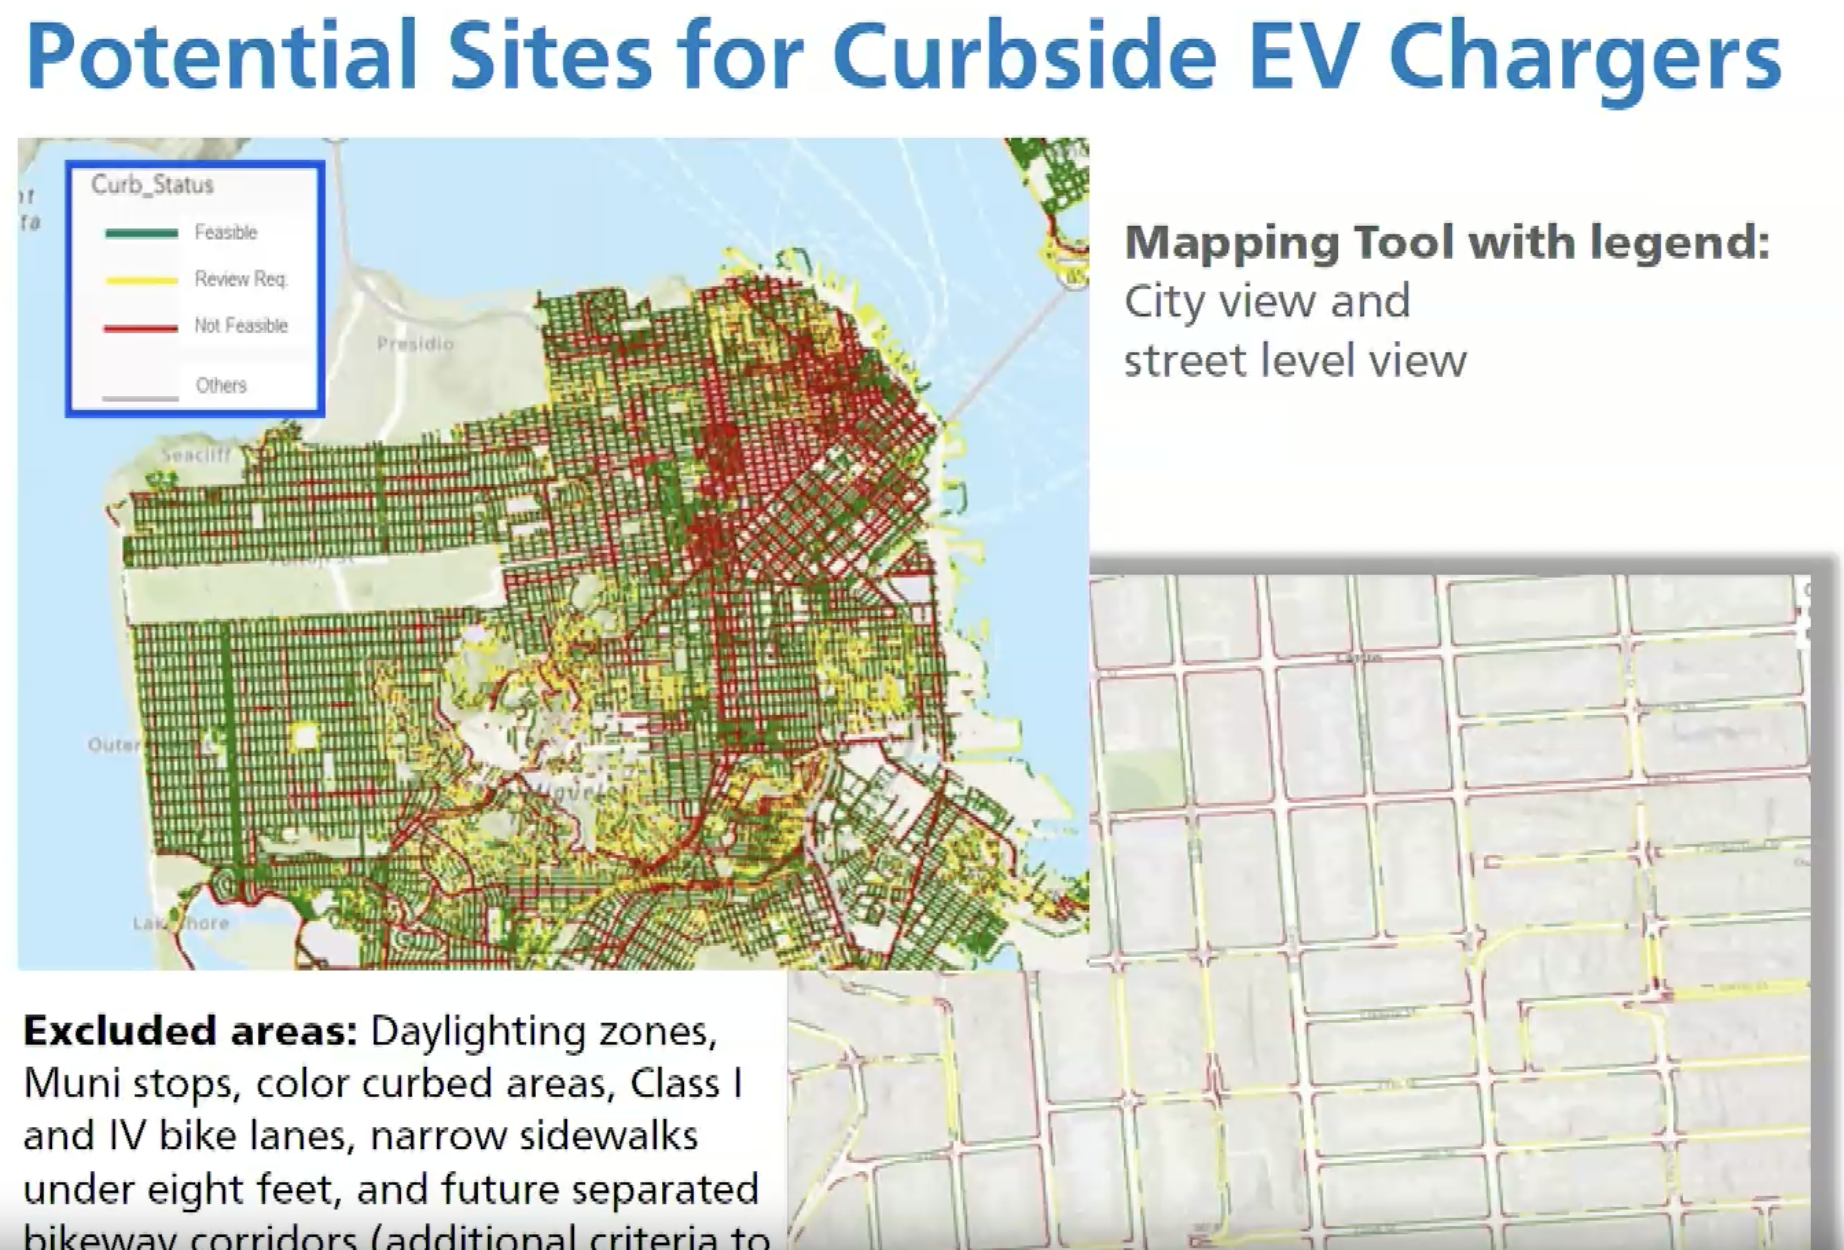The width and height of the screenshot is (1844, 1250).
Task: Click the green Feasible line in legend
Action: point(141,234)
